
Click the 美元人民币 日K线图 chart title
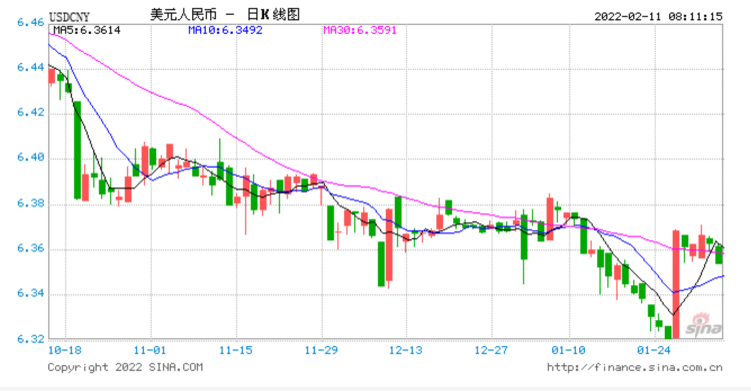click(x=225, y=15)
